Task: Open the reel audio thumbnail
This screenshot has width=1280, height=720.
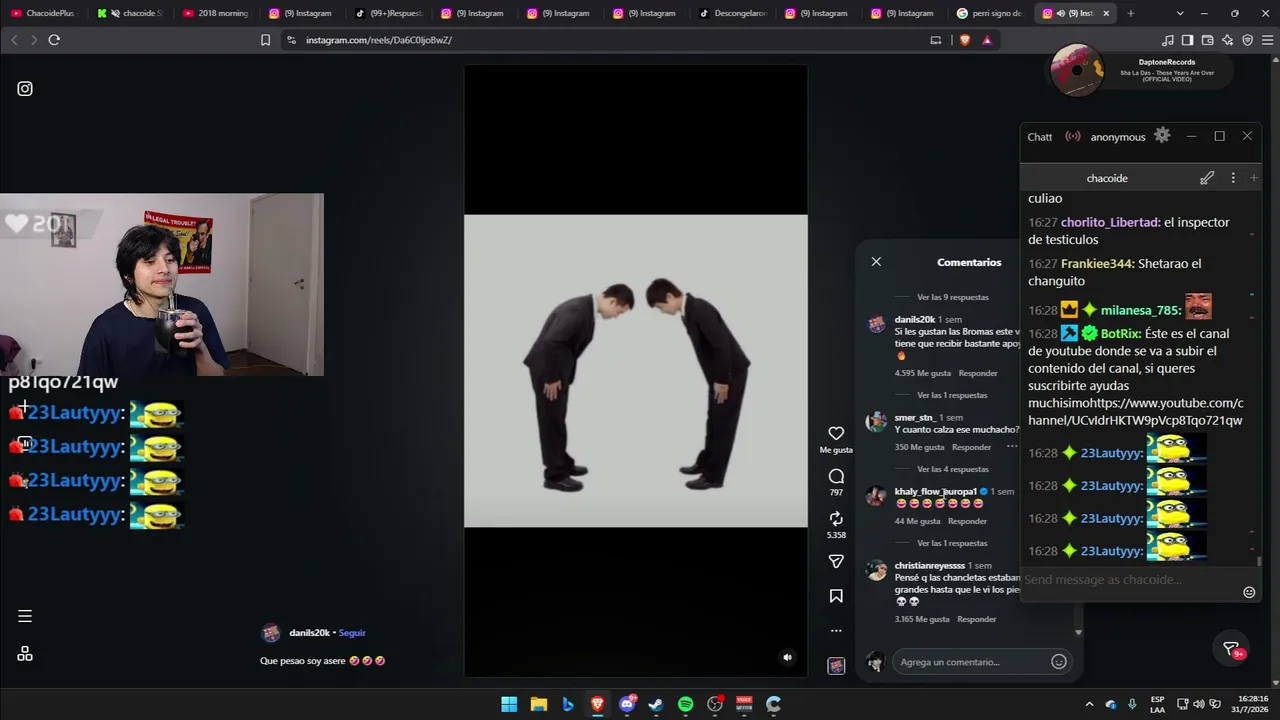Action: pyautogui.click(x=836, y=666)
